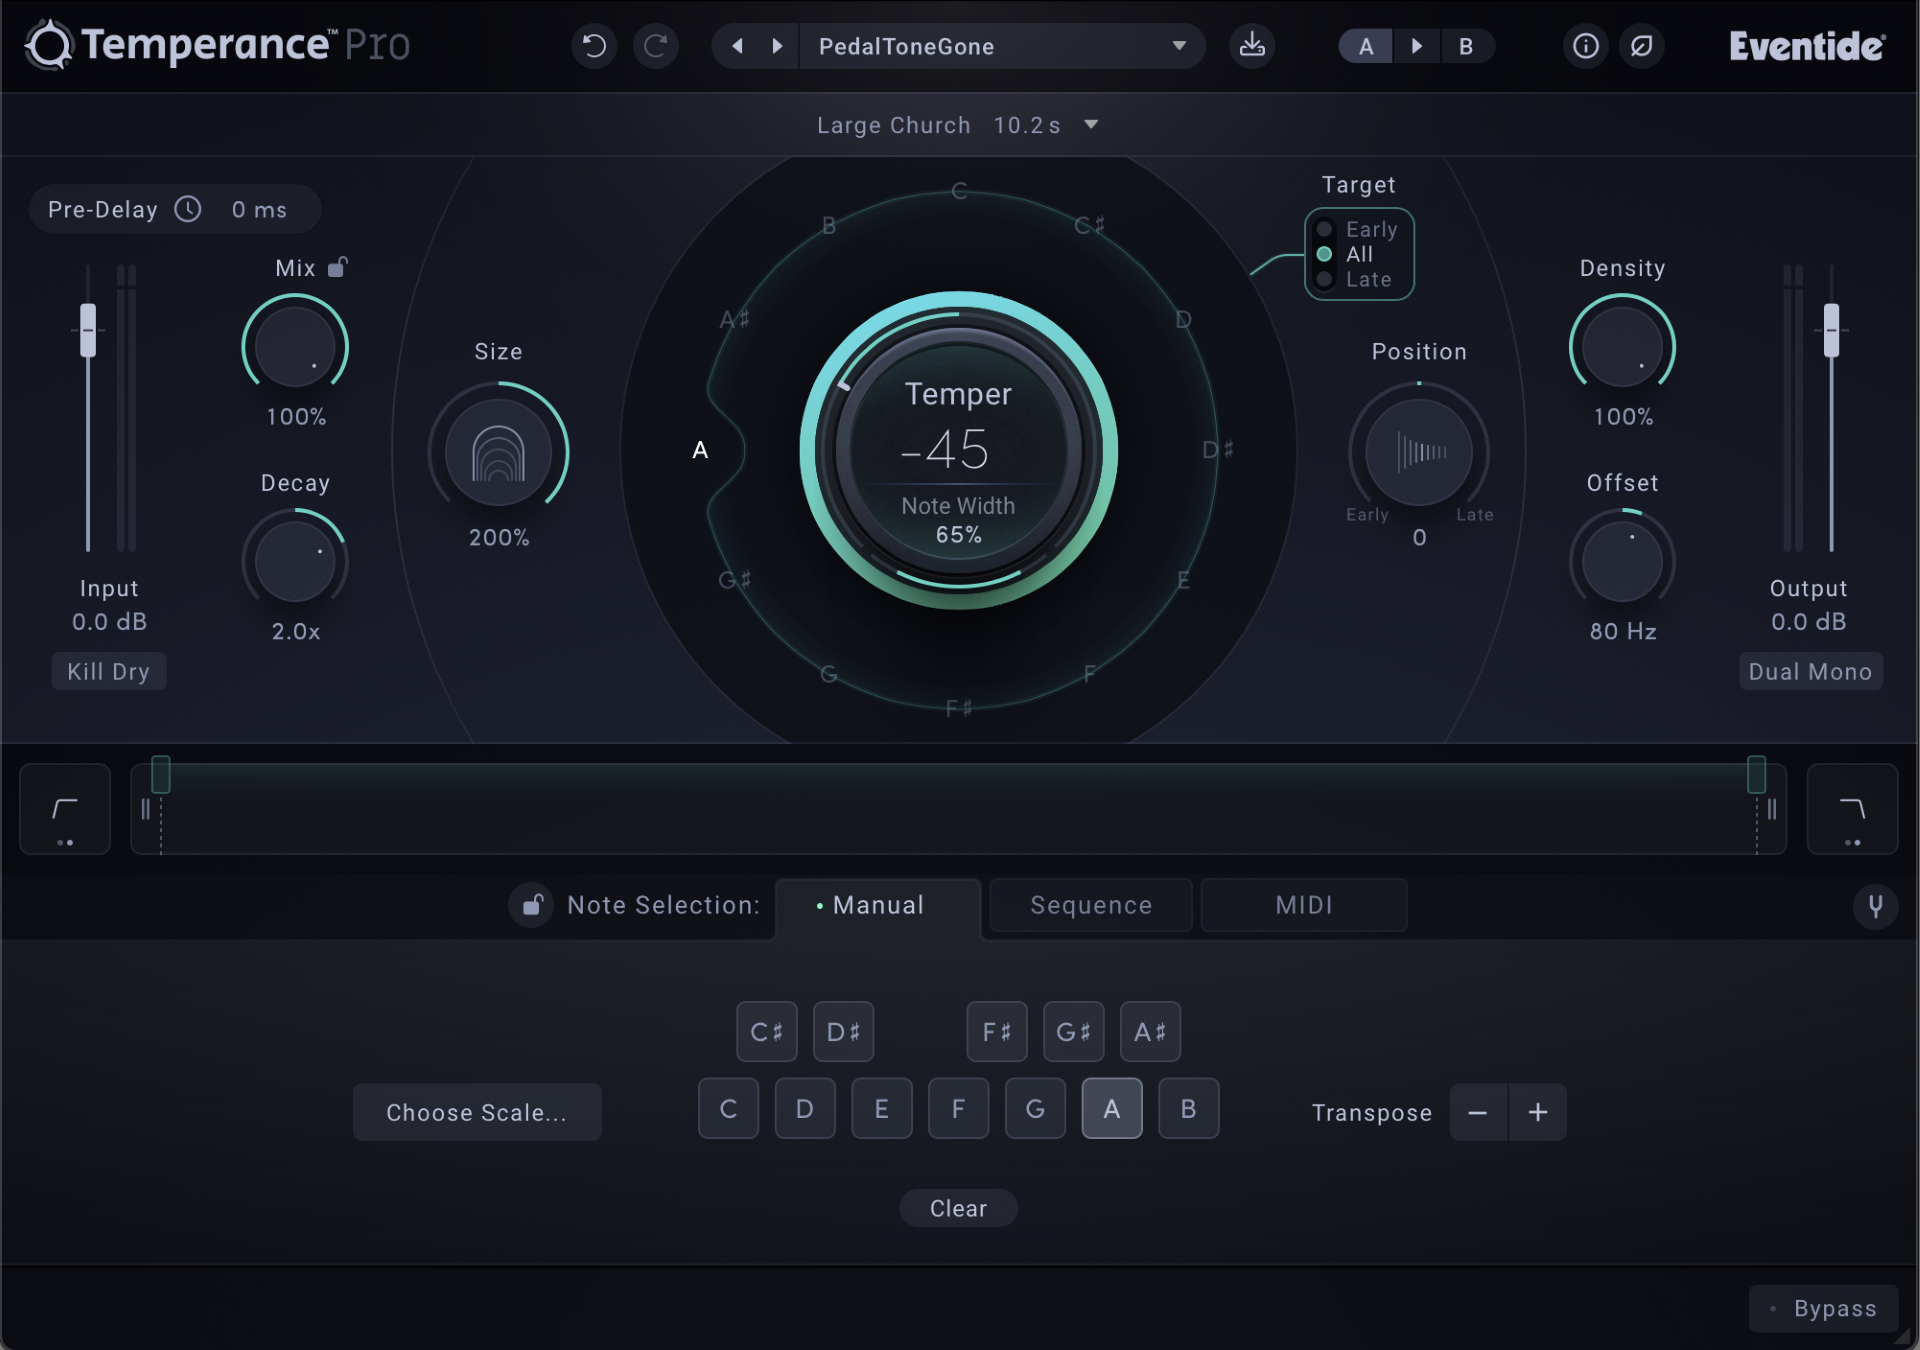Viewport: 1920px width, 1350px height.
Task: Click the undo arrow icon
Action: [594, 46]
